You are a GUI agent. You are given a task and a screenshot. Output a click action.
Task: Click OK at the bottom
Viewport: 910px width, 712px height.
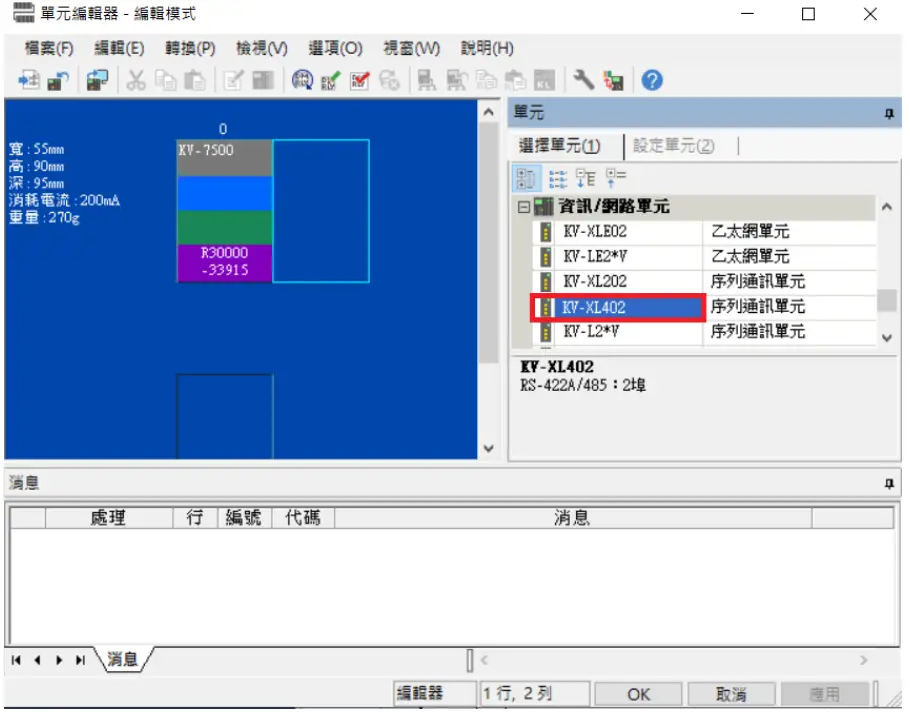[637, 694]
